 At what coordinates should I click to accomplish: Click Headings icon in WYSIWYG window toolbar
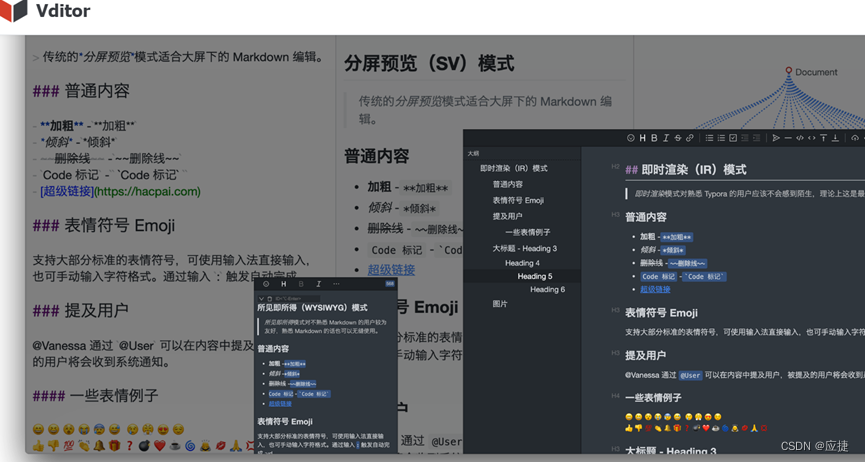pos(284,284)
